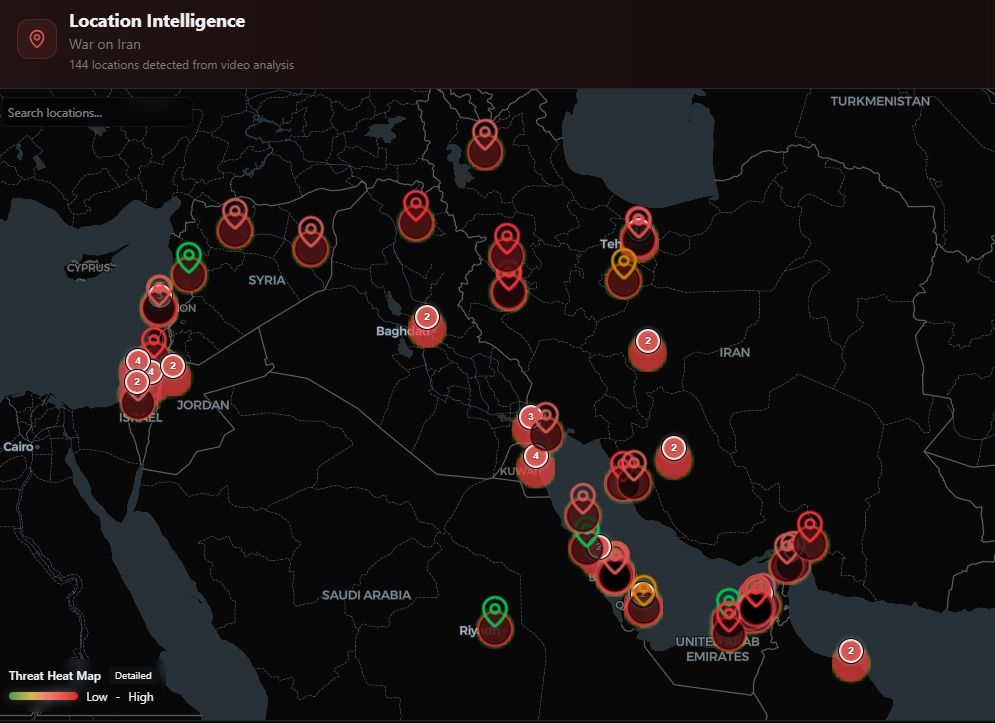Click the Search locations input field
995x723 pixels.
tap(95, 112)
